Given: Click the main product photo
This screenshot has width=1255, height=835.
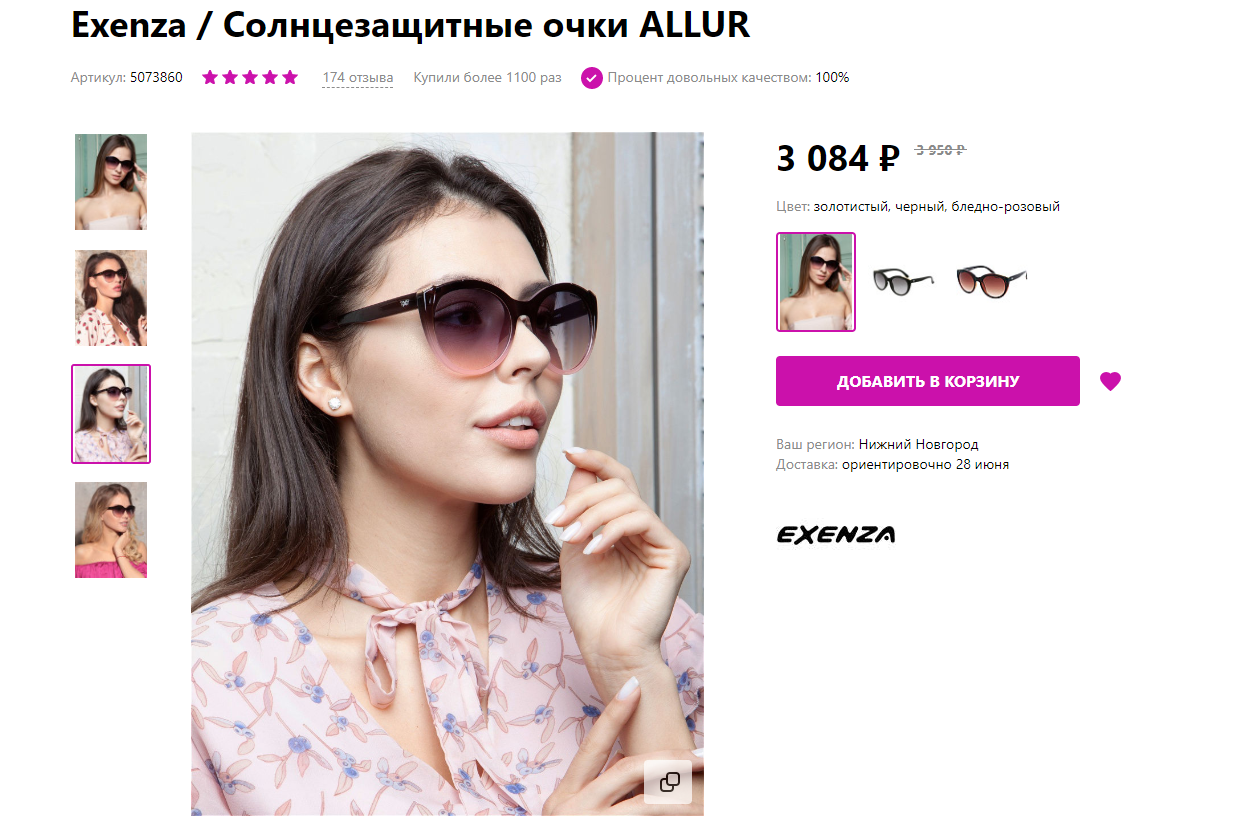Looking at the screenshot, I should click(x=447, y=474).
